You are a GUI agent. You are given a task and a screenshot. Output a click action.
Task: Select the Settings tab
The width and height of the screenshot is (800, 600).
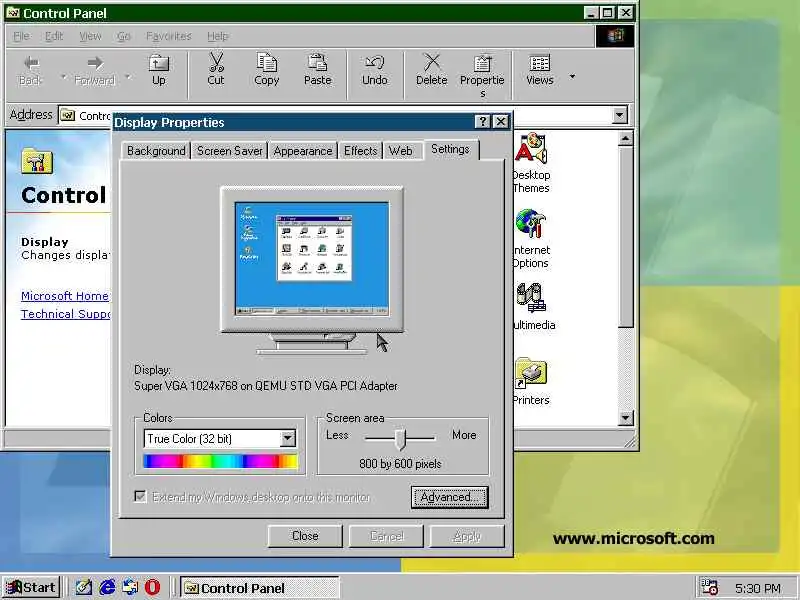pos(450,149)
